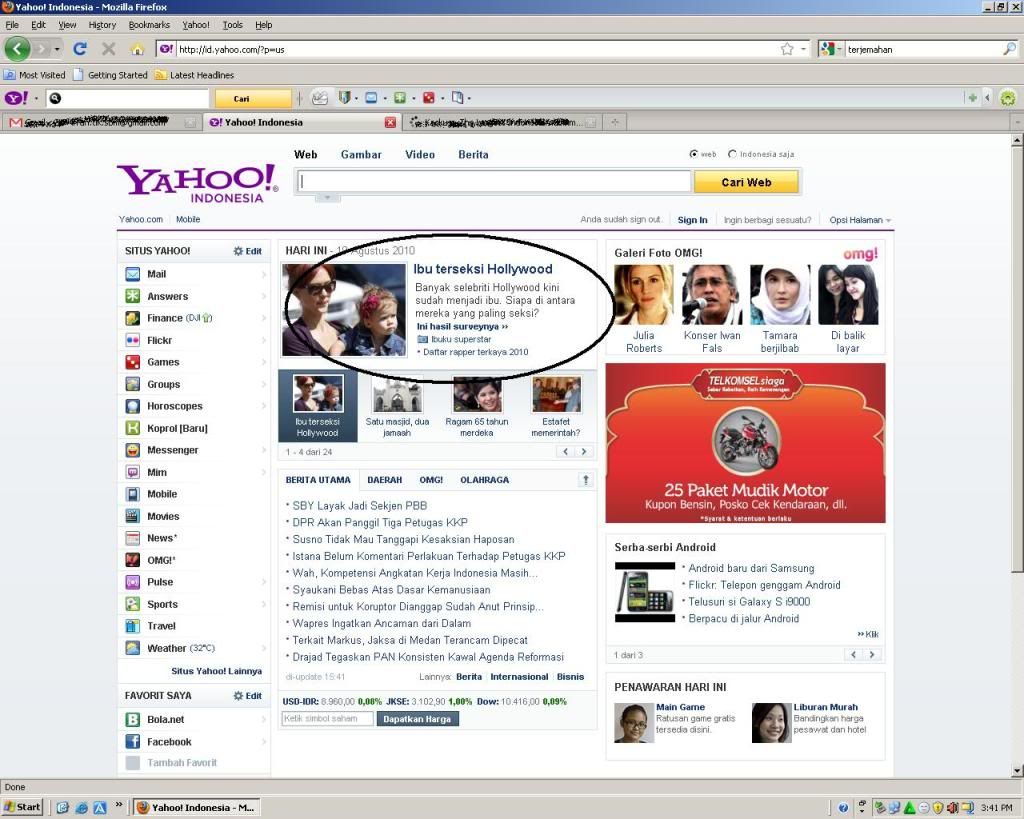Open the Movies clapperboard icon
The width and height of the screenshot is (1024, 819).
coord(133,516)
